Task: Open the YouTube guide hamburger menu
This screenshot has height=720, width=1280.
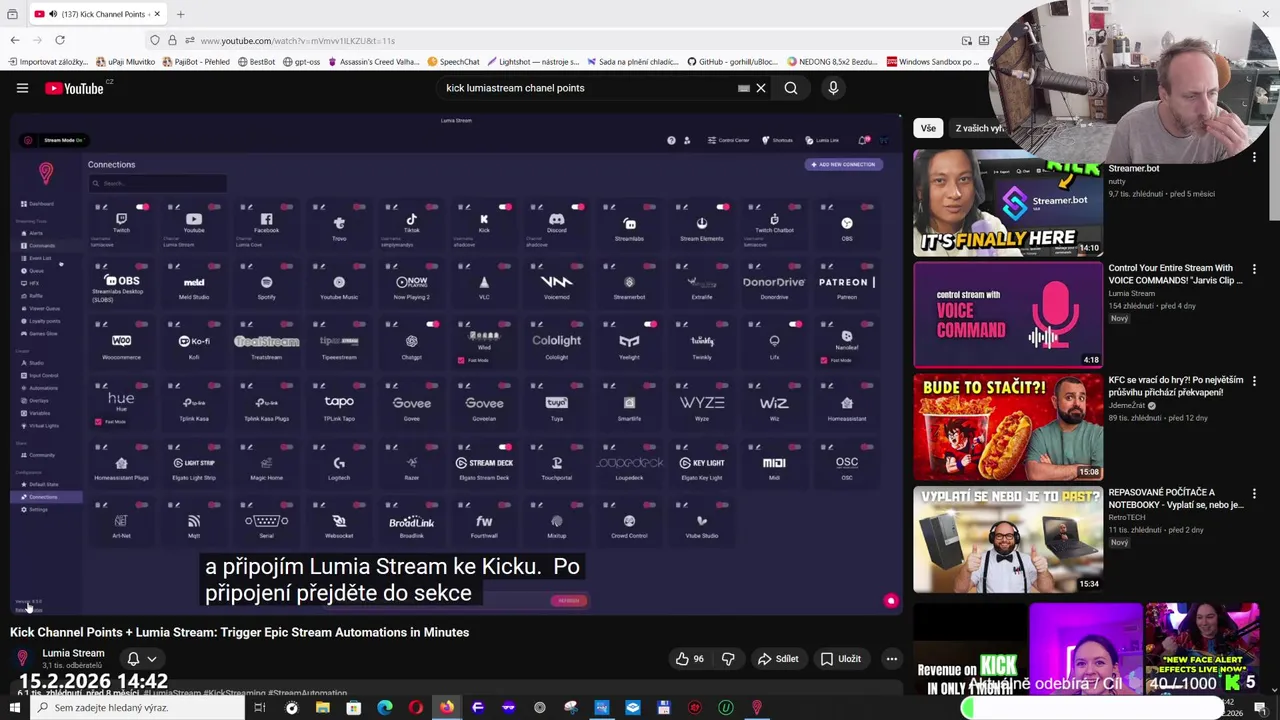Action: (x=22, y=88)
